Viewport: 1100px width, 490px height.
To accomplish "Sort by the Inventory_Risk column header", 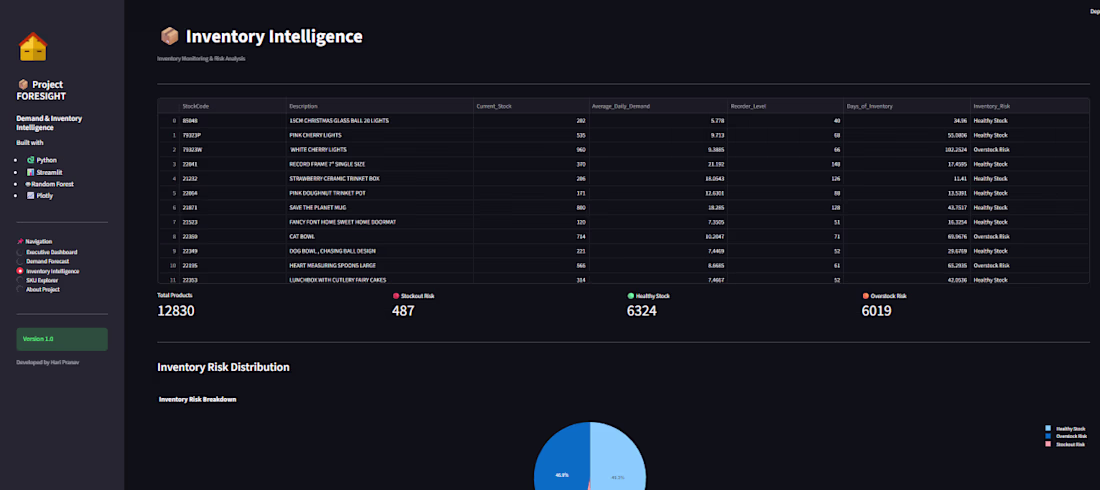I will tap(1030, 106).
